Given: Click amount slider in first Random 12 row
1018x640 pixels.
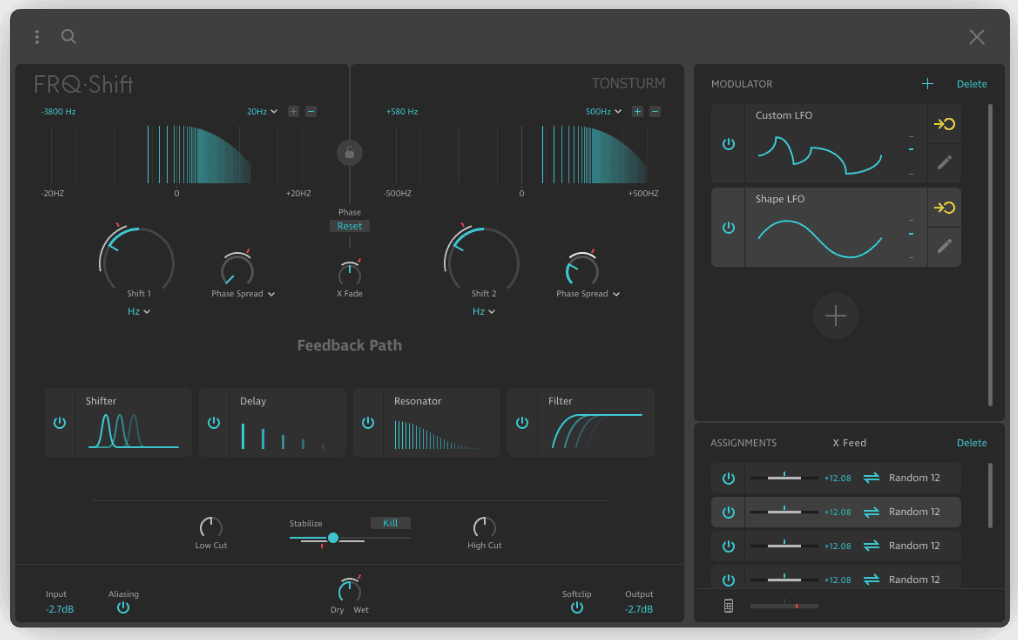Looking at the screenshot, I should click(x=784, y=478).
